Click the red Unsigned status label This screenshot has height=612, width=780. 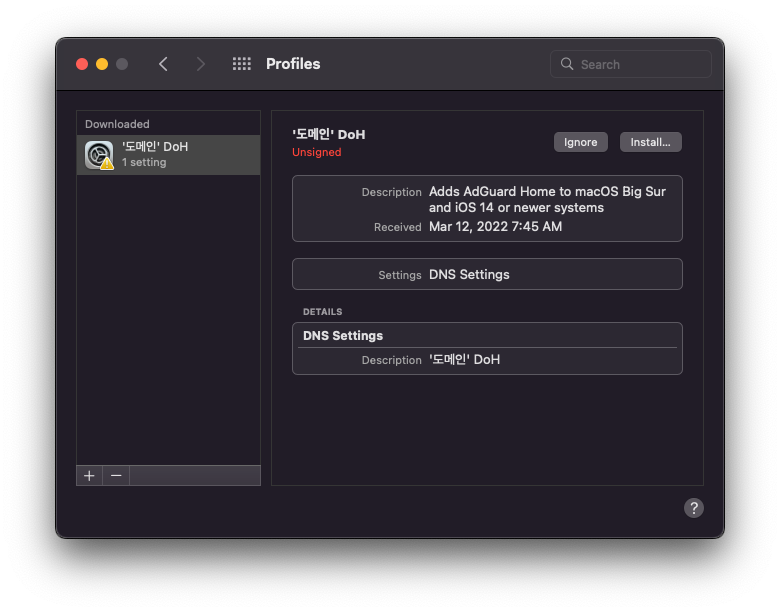316,152
